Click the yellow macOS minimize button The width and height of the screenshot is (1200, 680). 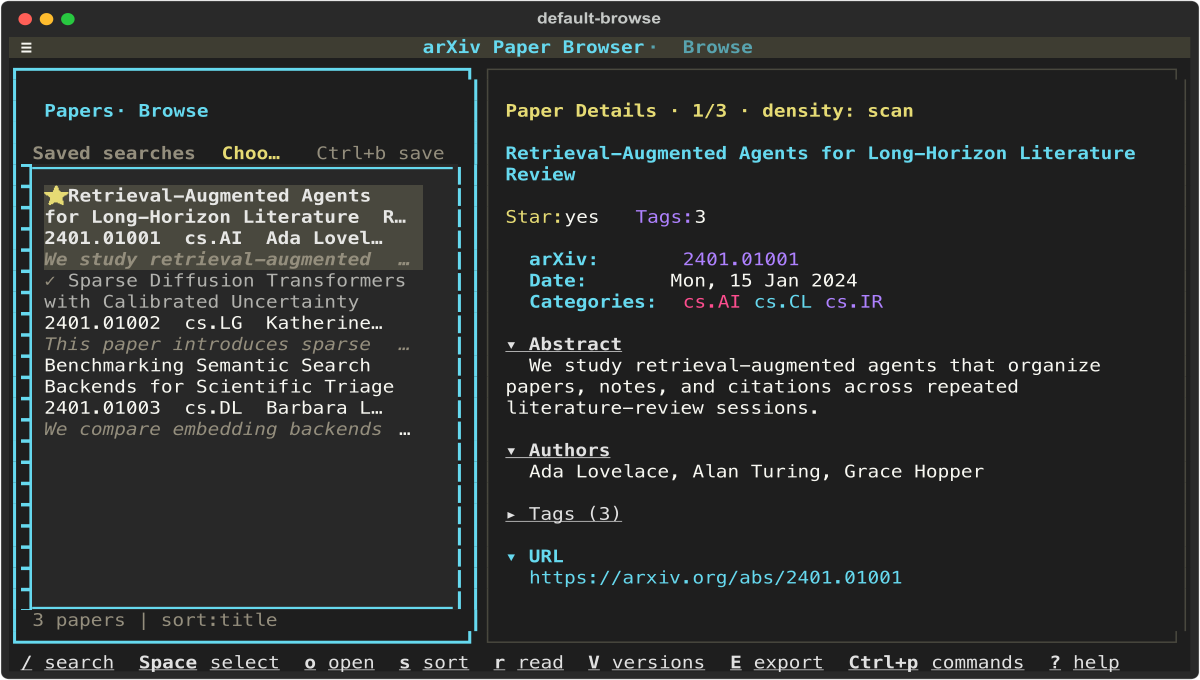point(46,19)
